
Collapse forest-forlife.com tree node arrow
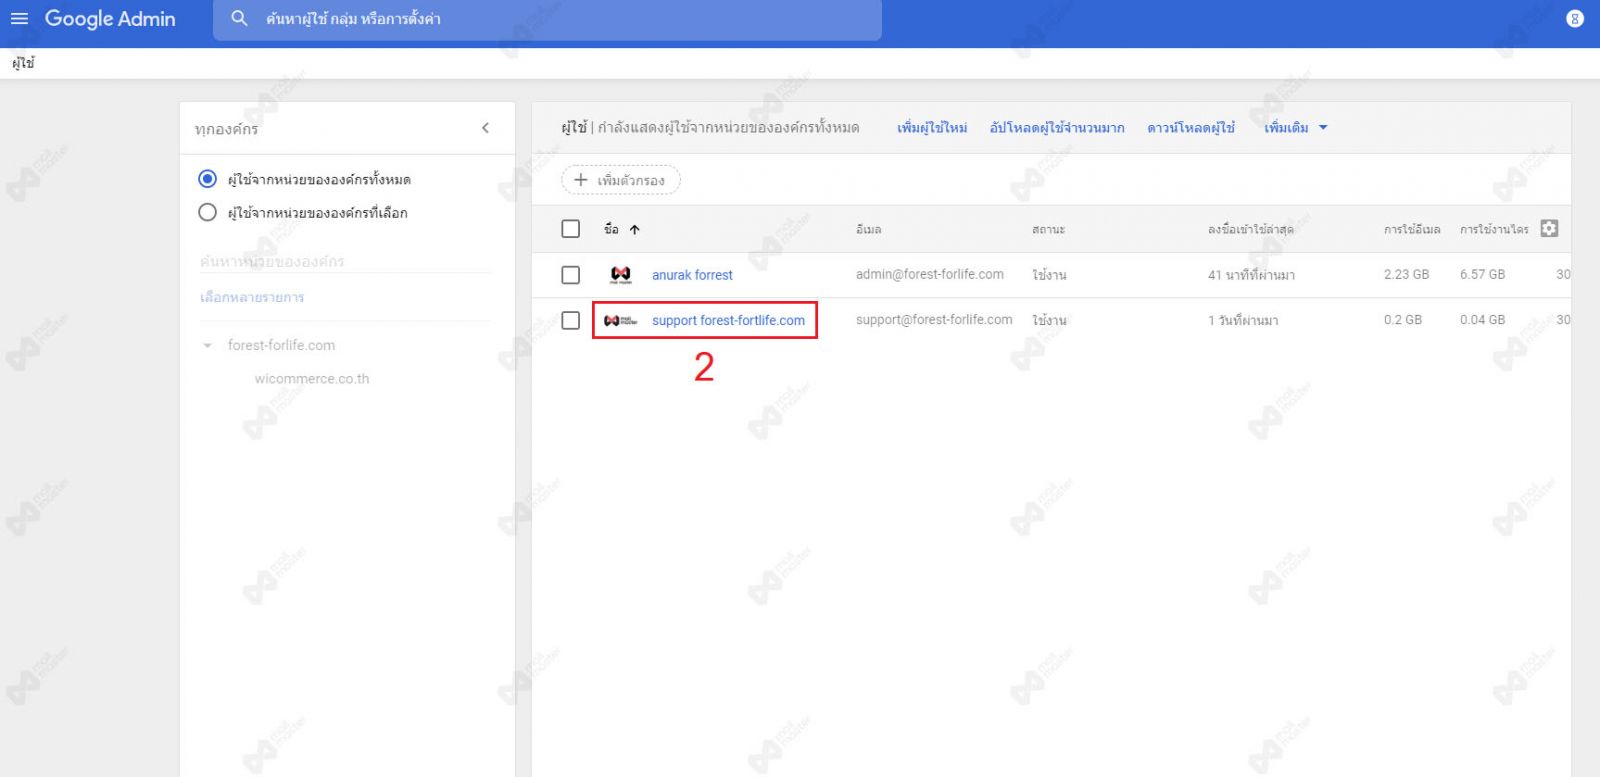pyautogui.click(x=207, y=345)
